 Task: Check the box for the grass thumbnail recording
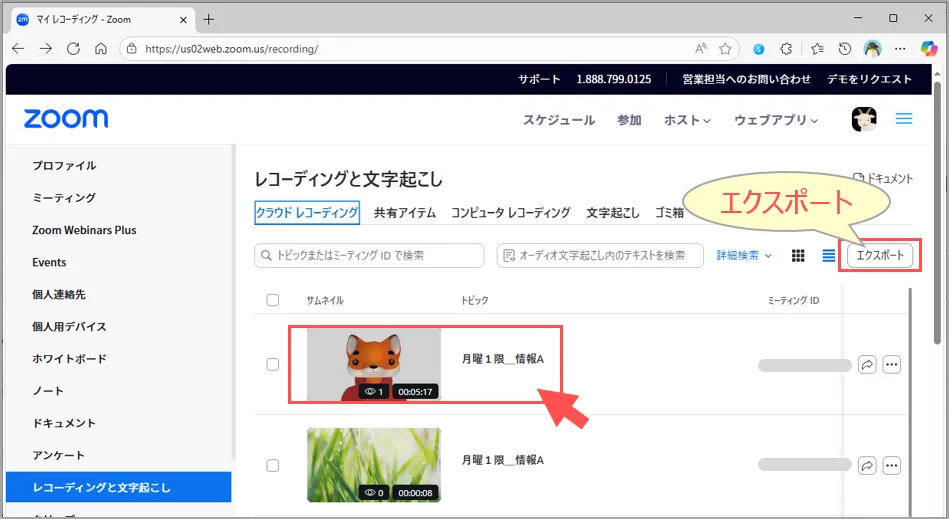click(273, 465)
